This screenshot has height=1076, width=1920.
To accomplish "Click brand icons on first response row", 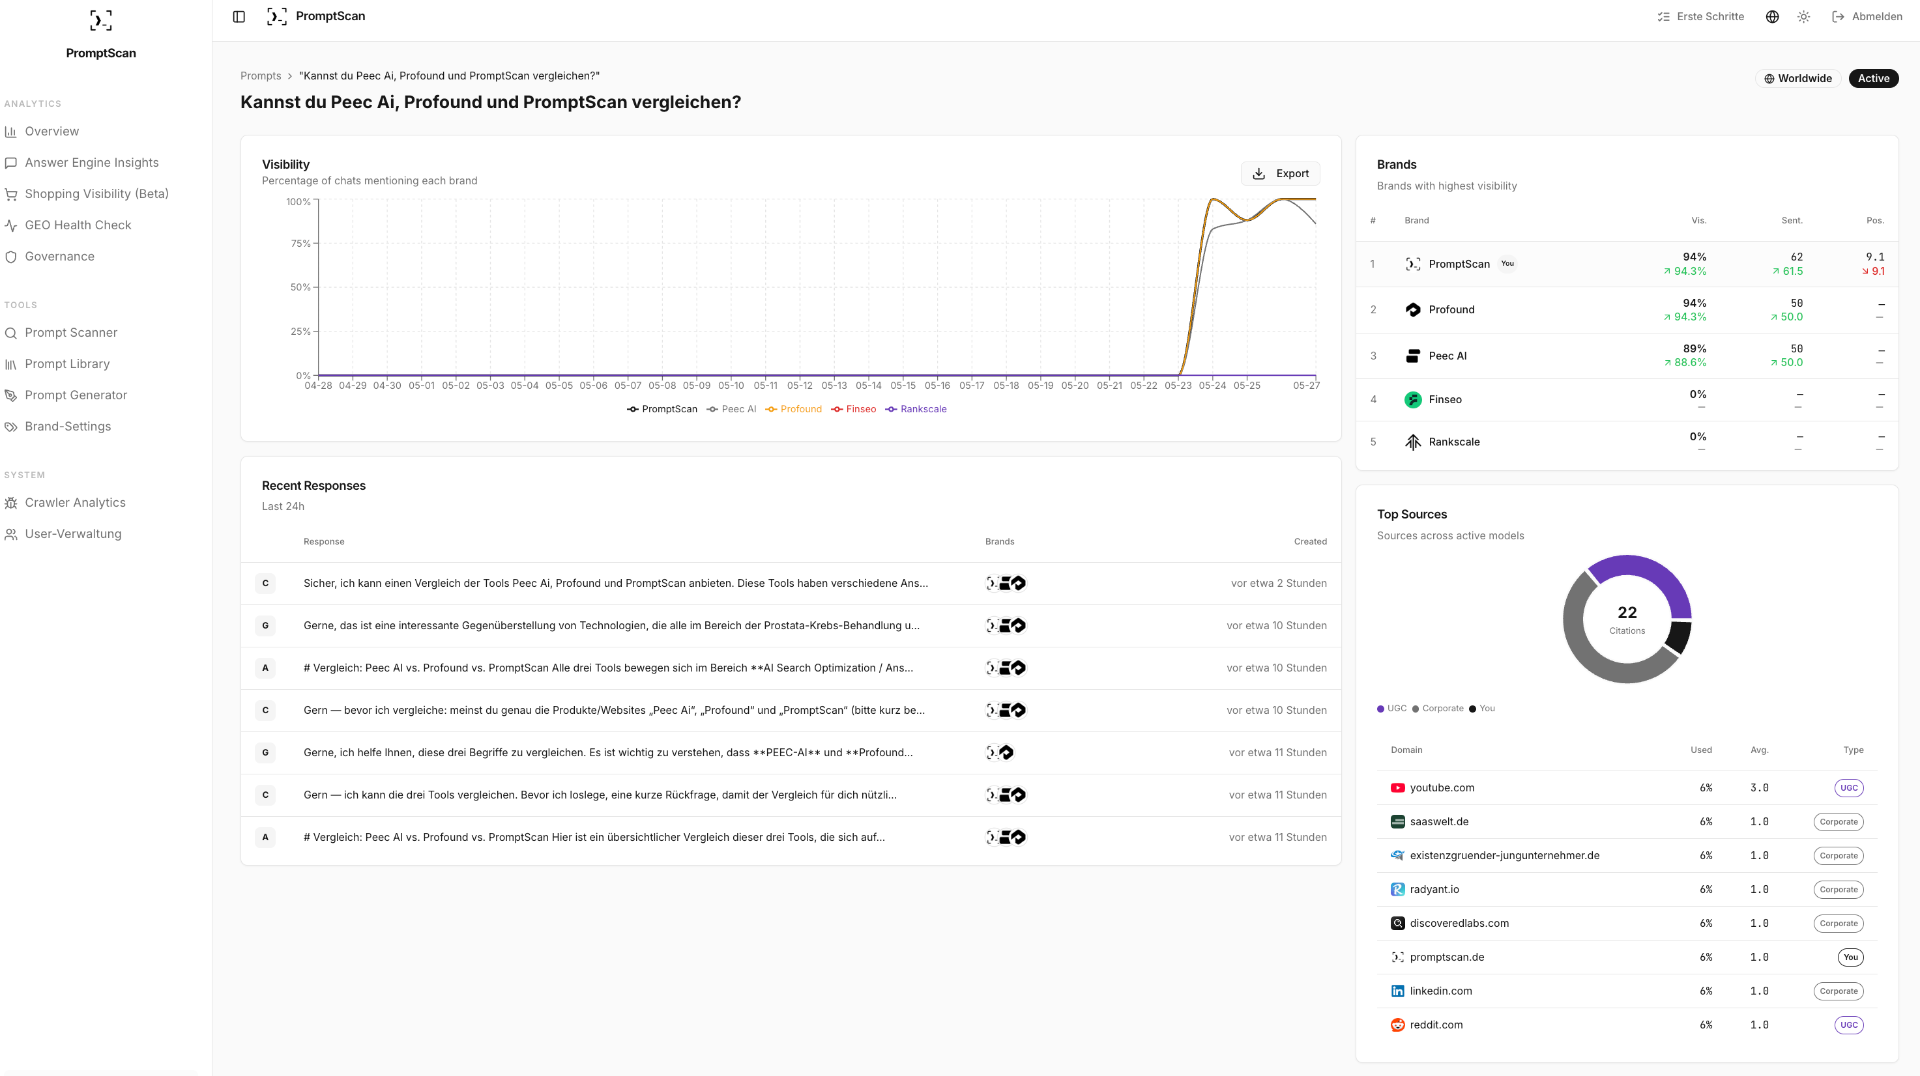I will (x=1006, y=584).
